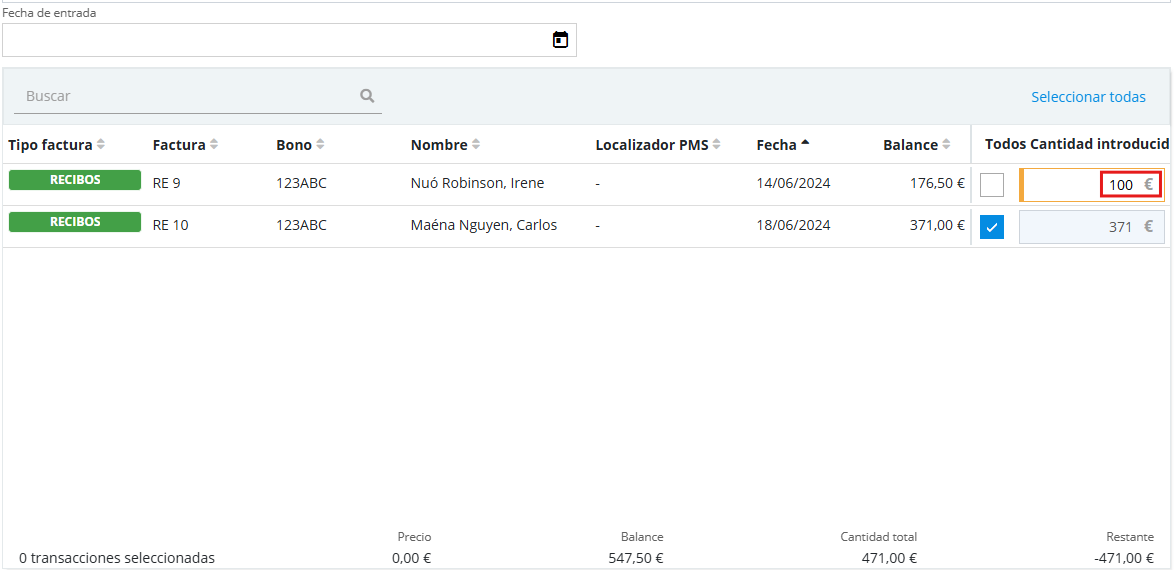Click Seleccionar todas link
This screenshot has width=1176, height=570.
[x=1088, y=97]
